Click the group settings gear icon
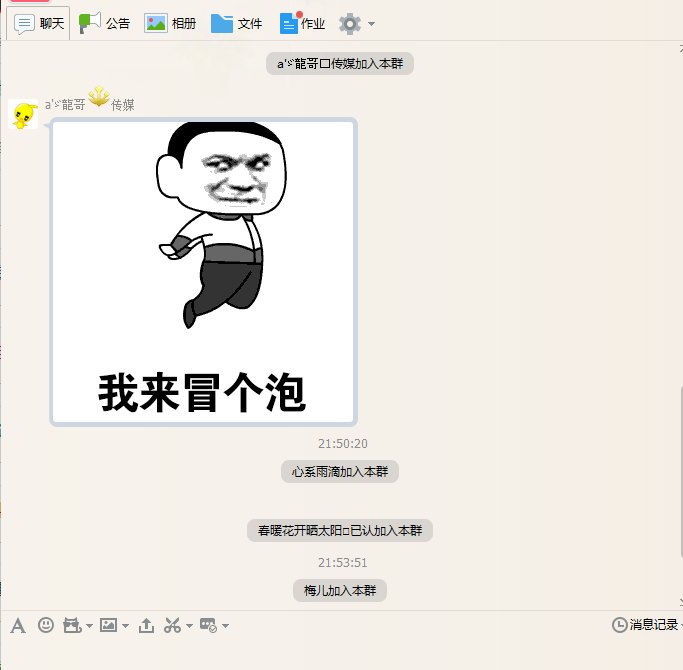This screenshot has height=670, width=683. 349,23
